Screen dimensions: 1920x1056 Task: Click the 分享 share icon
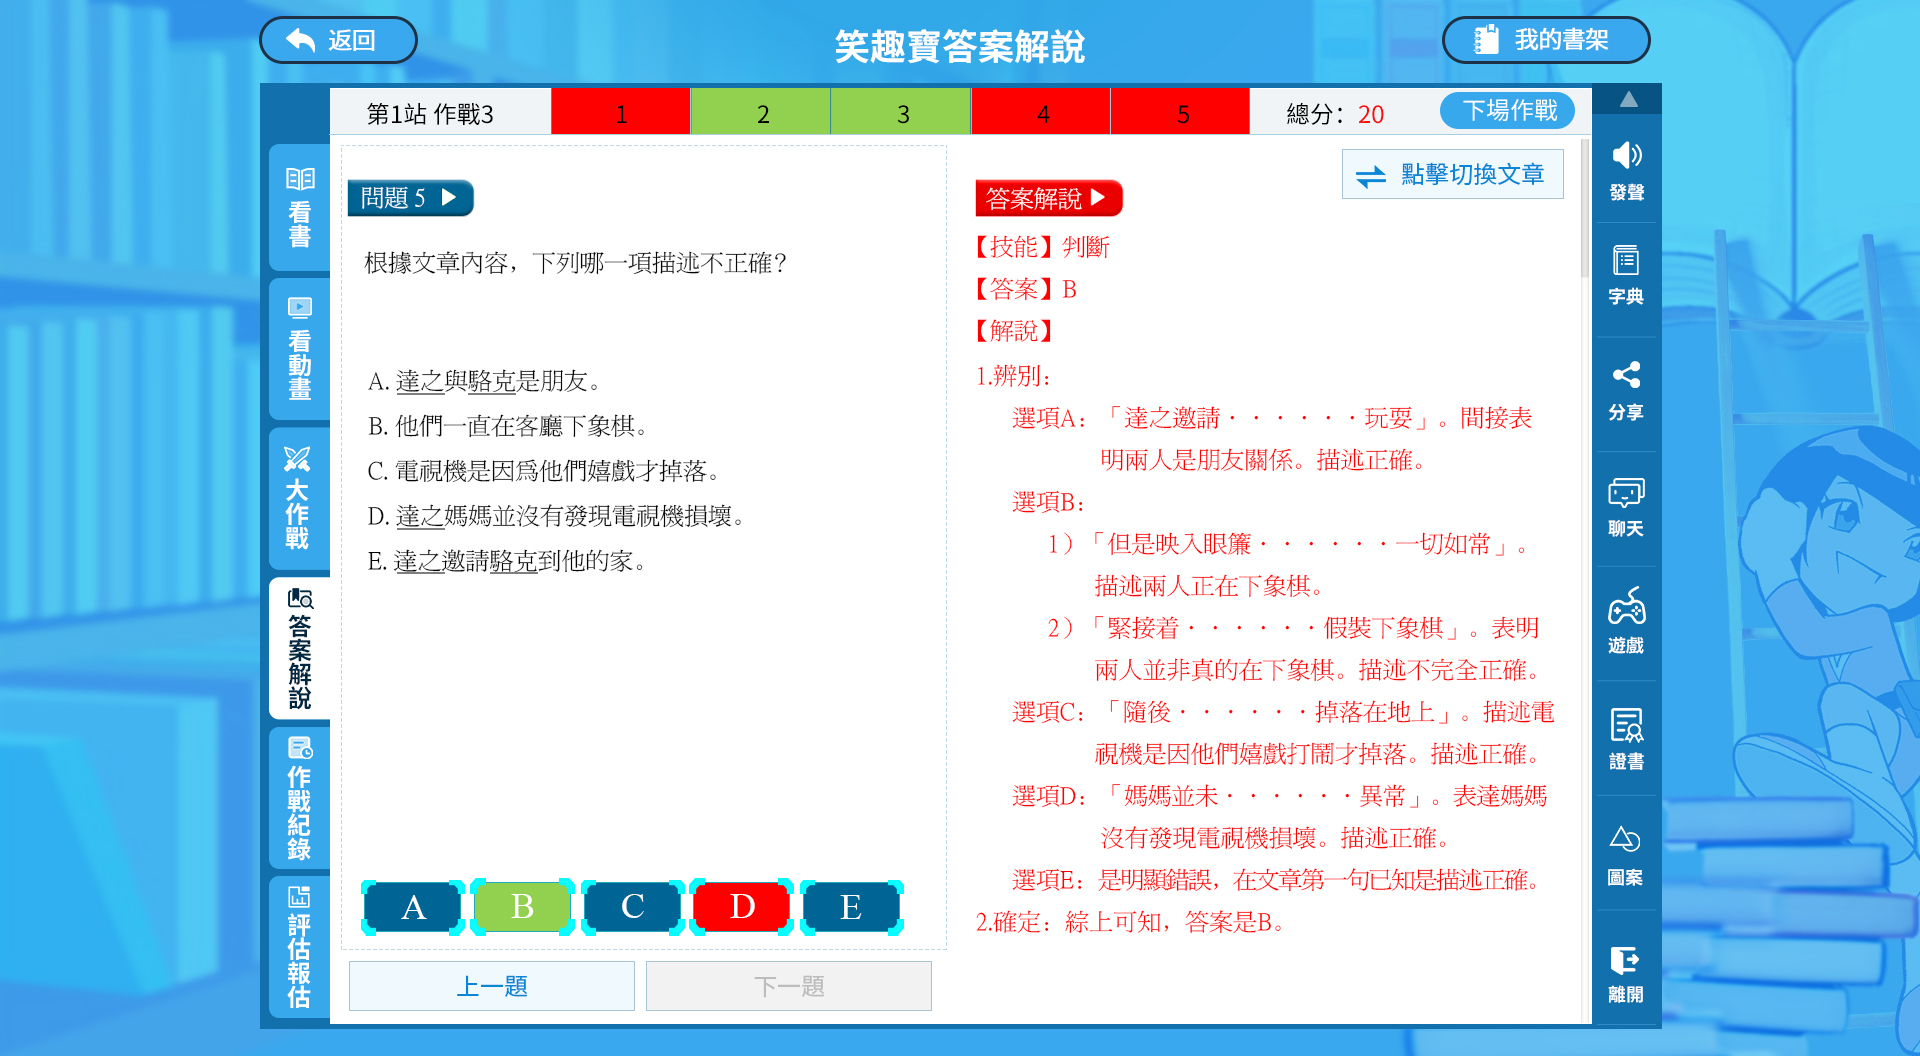(1626, 390)
